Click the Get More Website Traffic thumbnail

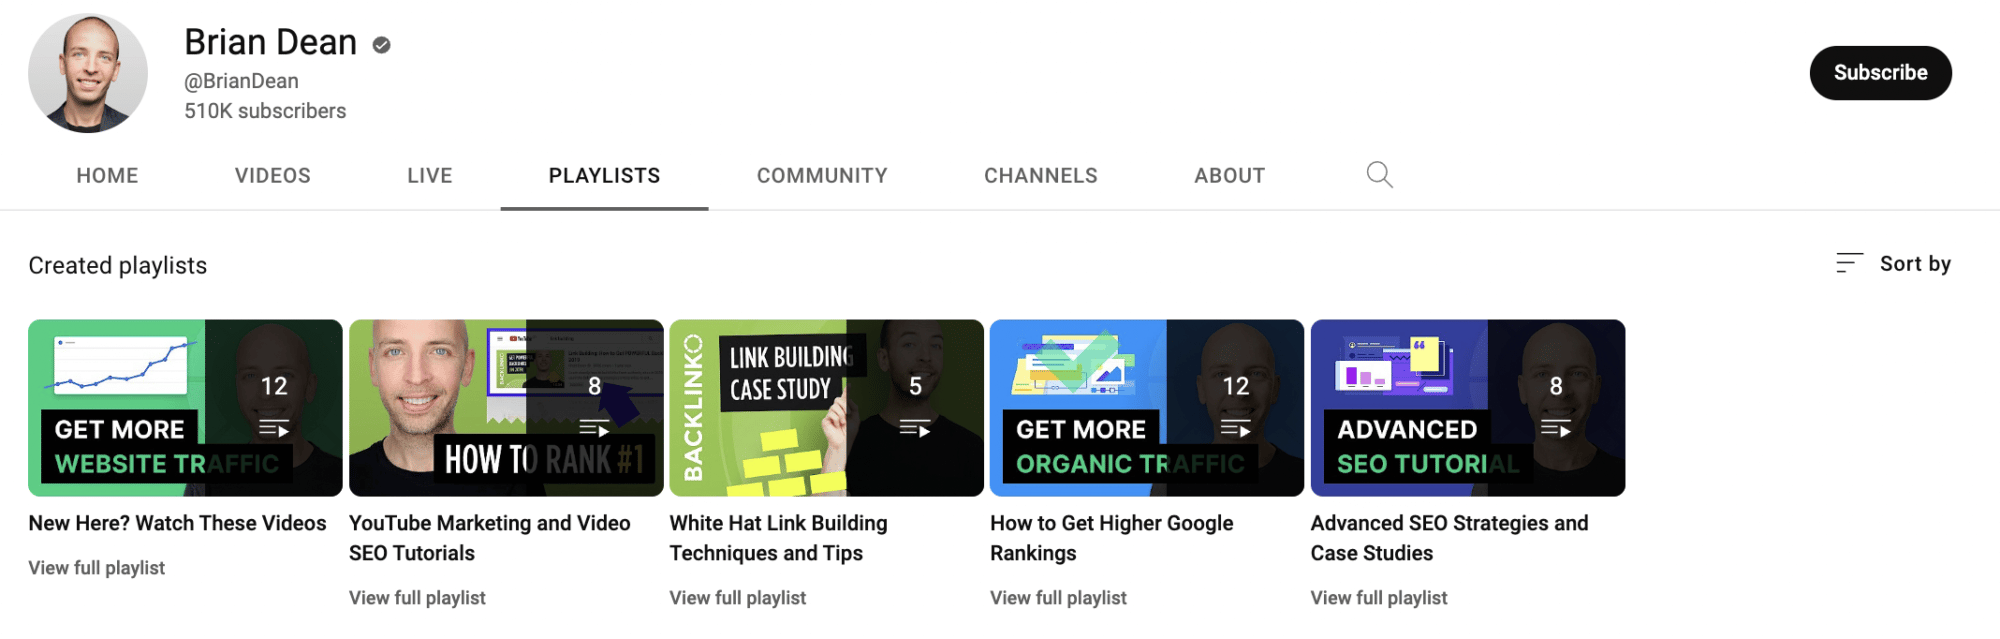pos(185,408)
